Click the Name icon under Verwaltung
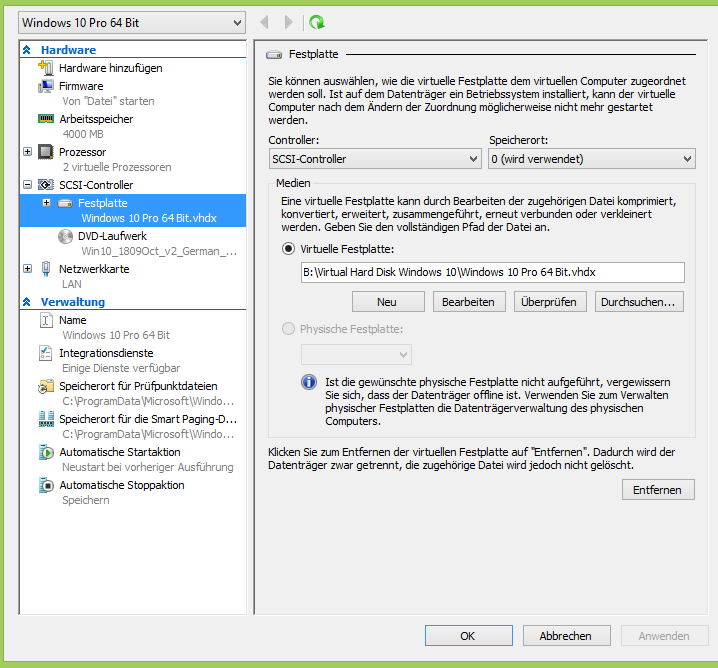The image size is (718, 668). tap(46, 320)
